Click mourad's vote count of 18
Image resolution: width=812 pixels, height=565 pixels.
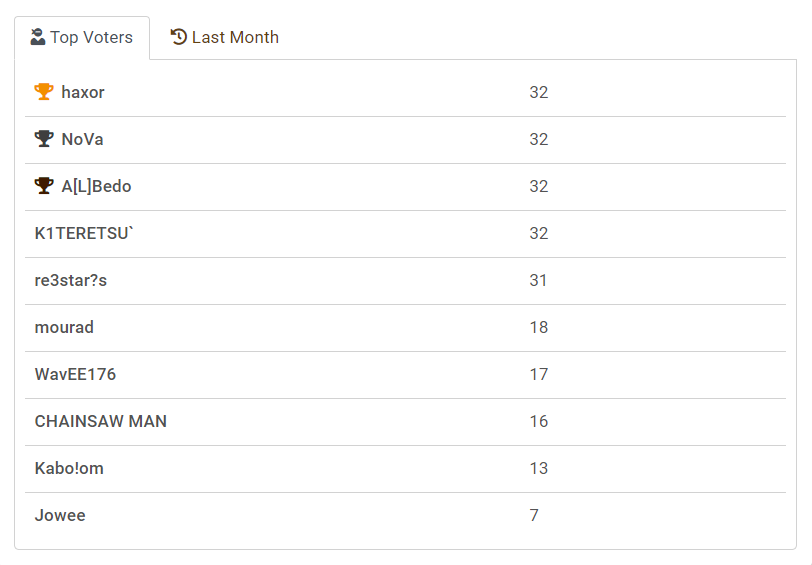pyautogui.click(x=539, y=327)
